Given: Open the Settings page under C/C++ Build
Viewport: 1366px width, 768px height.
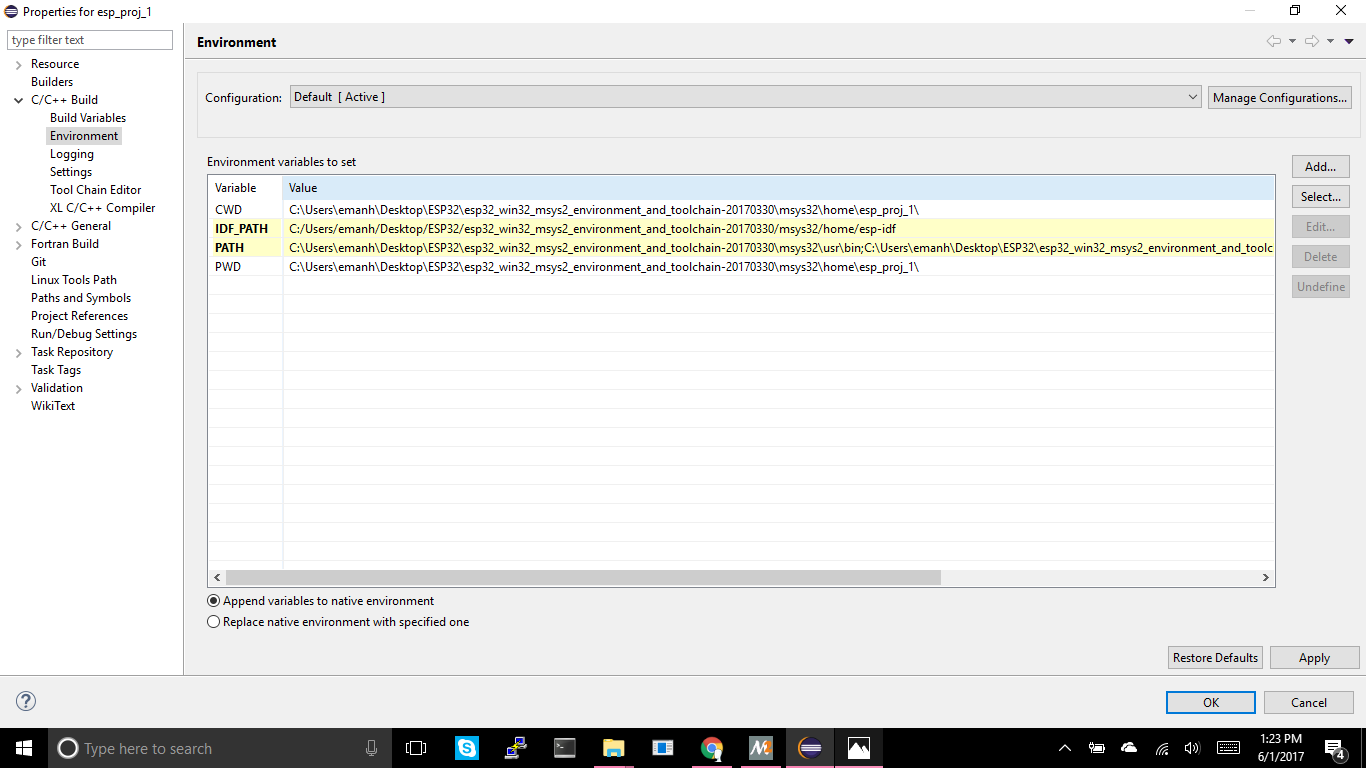Looking at the screenshot, I should tap(71, 172).
